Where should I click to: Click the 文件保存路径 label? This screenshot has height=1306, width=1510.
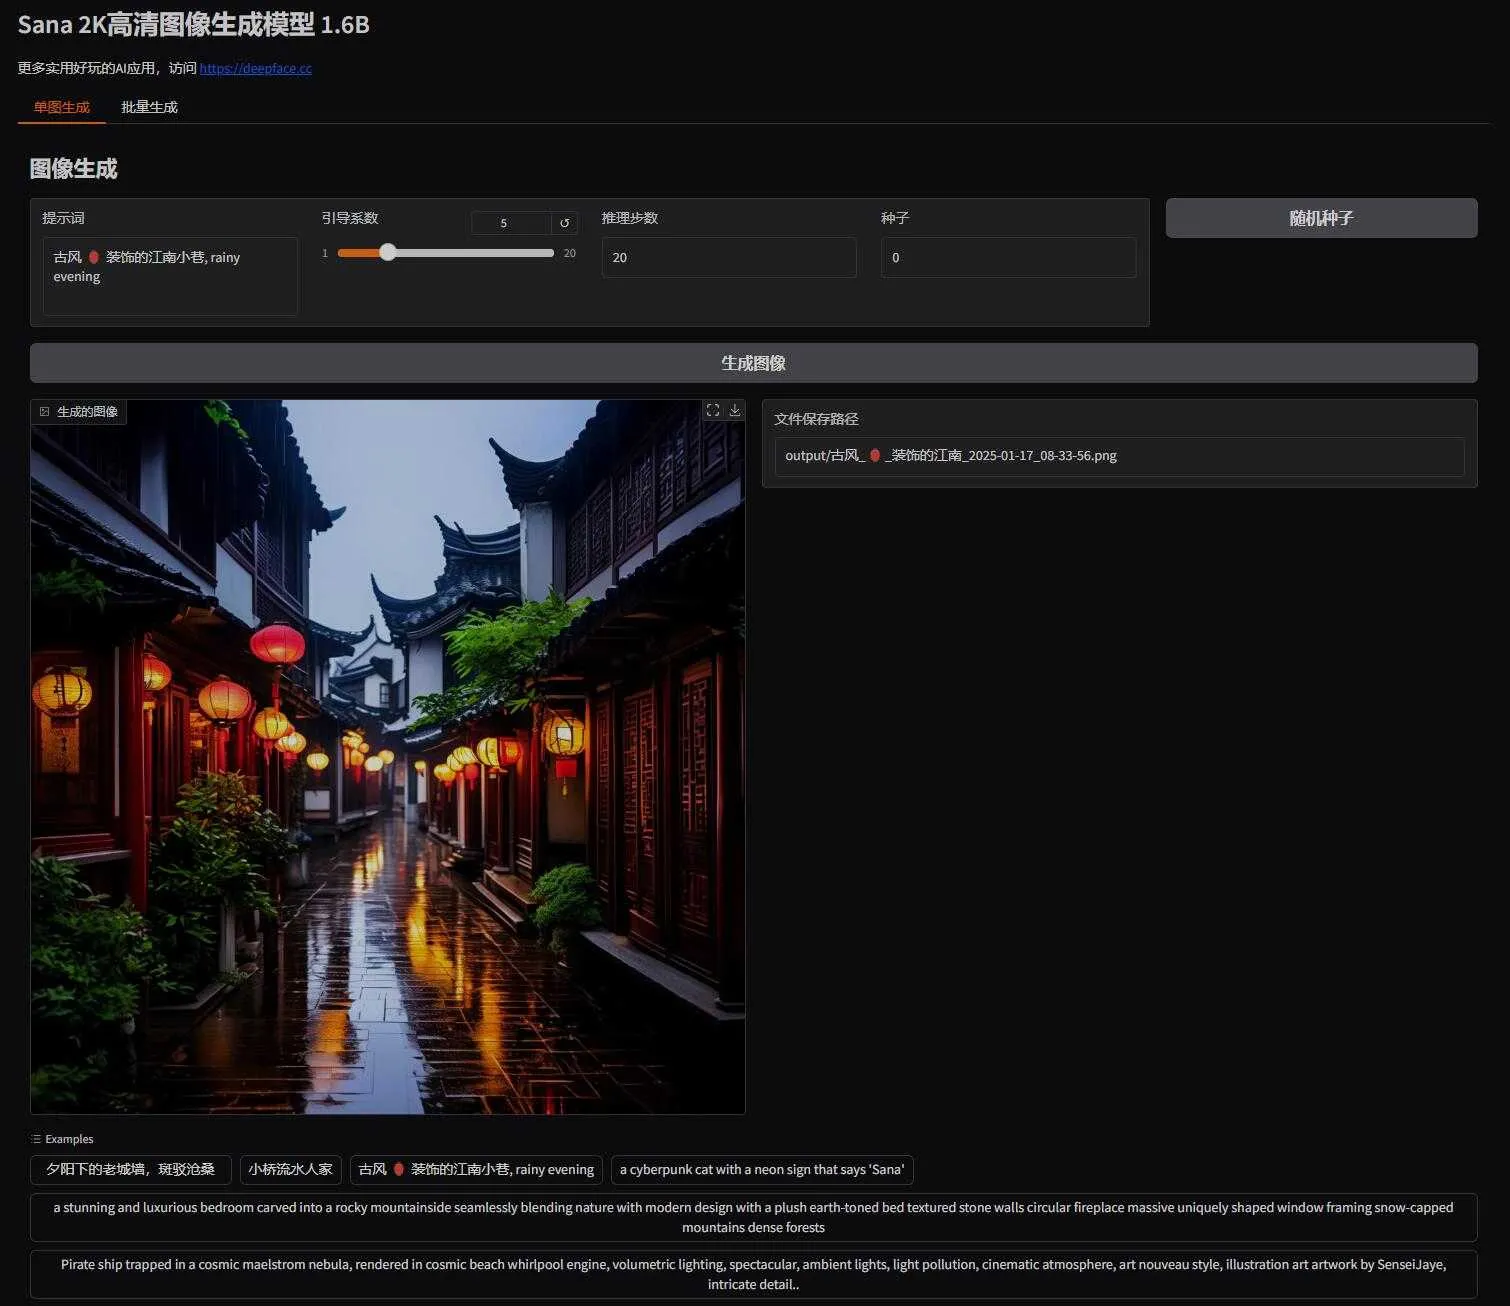pyautogui.click(x=816, y=419)
